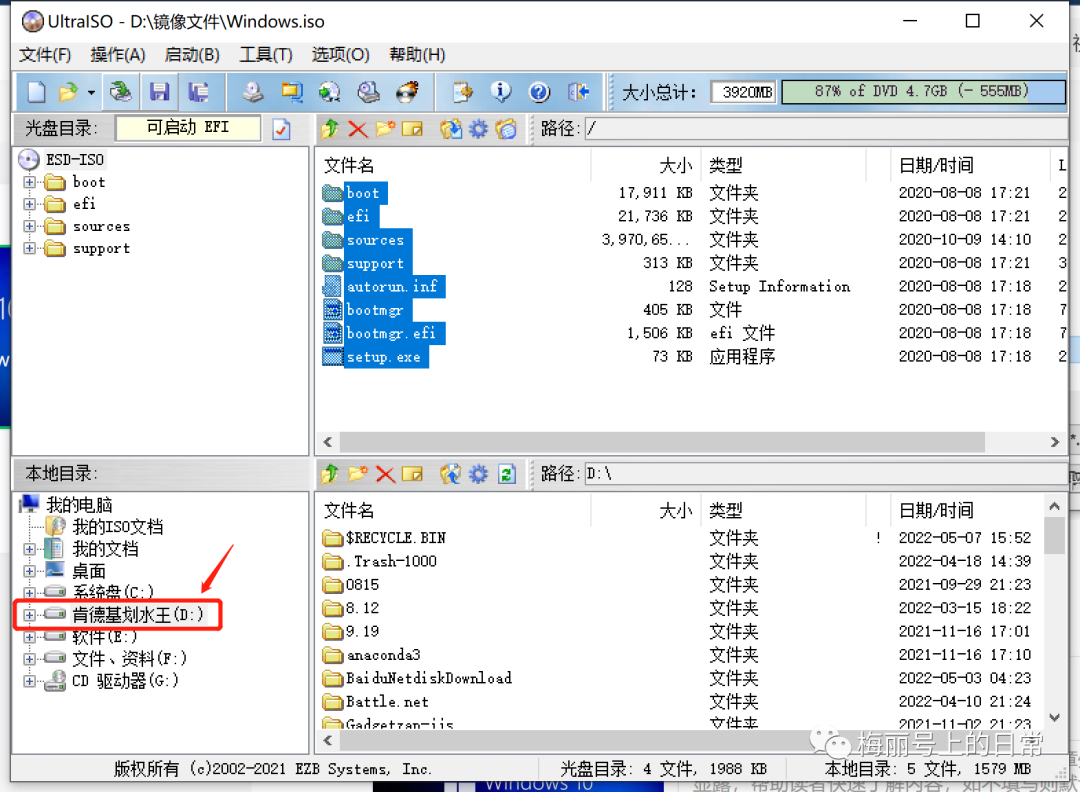The width and height of the screenshot is (1080, 792).
Task: Click the 可启动 EFI boot status field
Action: coord(188,127)
